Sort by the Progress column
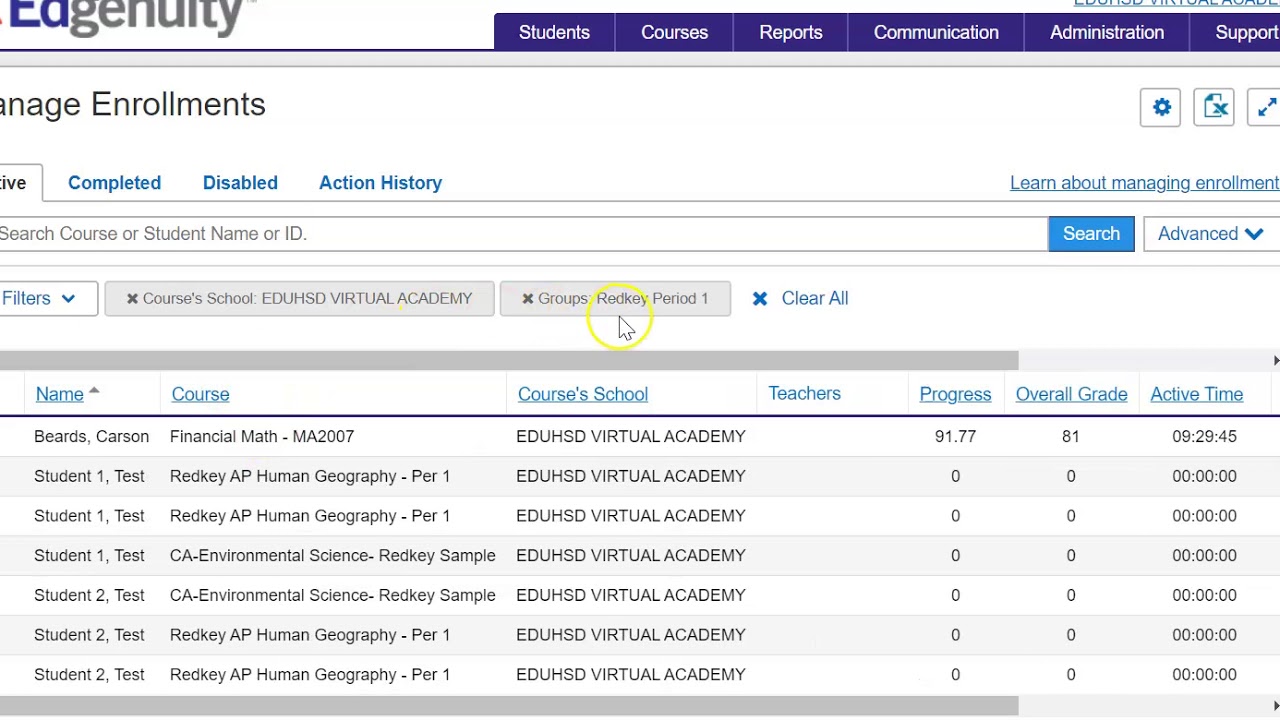 [x=955, y=394]
